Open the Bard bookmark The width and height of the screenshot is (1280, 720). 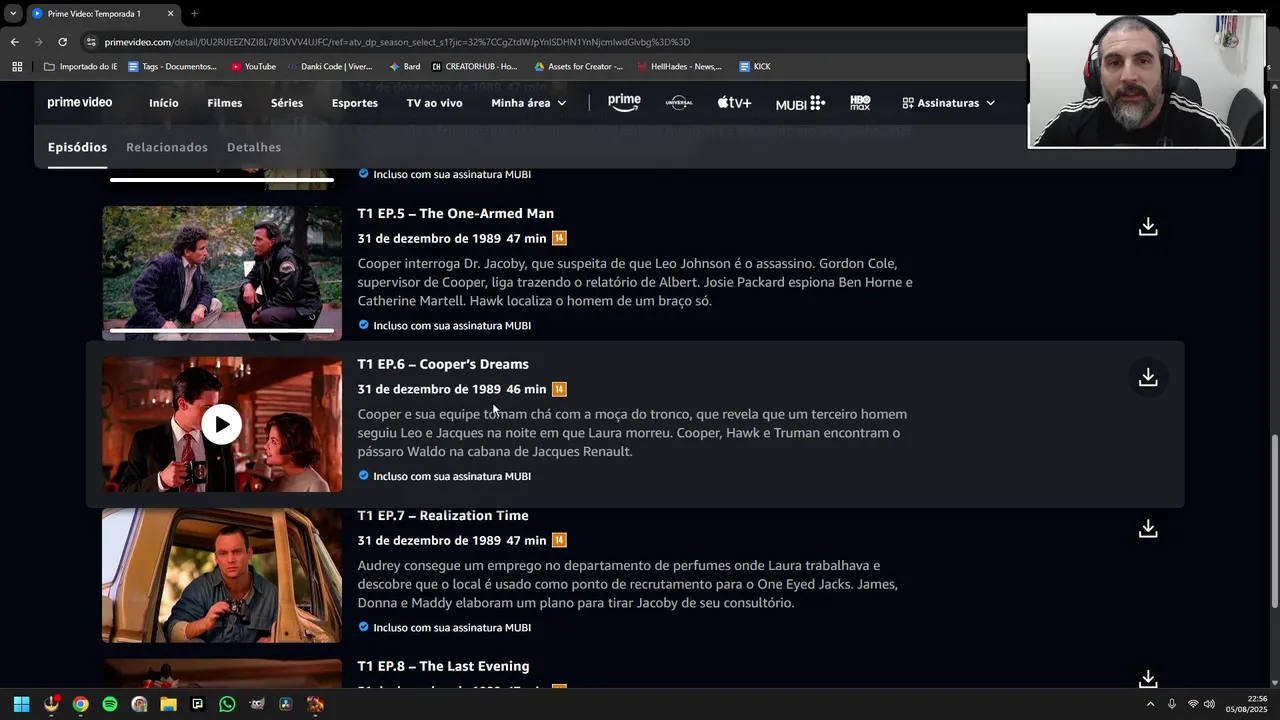click(x=404, y=67)
